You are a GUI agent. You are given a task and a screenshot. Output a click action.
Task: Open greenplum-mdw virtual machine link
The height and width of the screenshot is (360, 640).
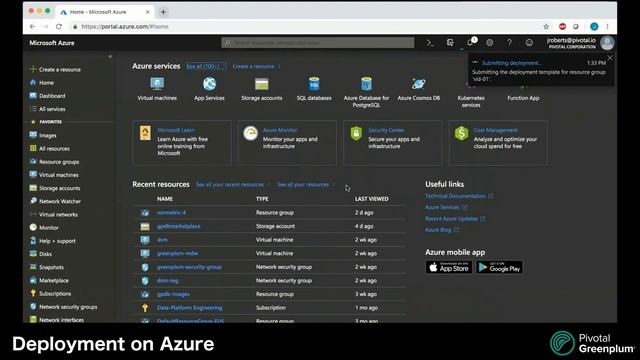[x=177, y=253]
